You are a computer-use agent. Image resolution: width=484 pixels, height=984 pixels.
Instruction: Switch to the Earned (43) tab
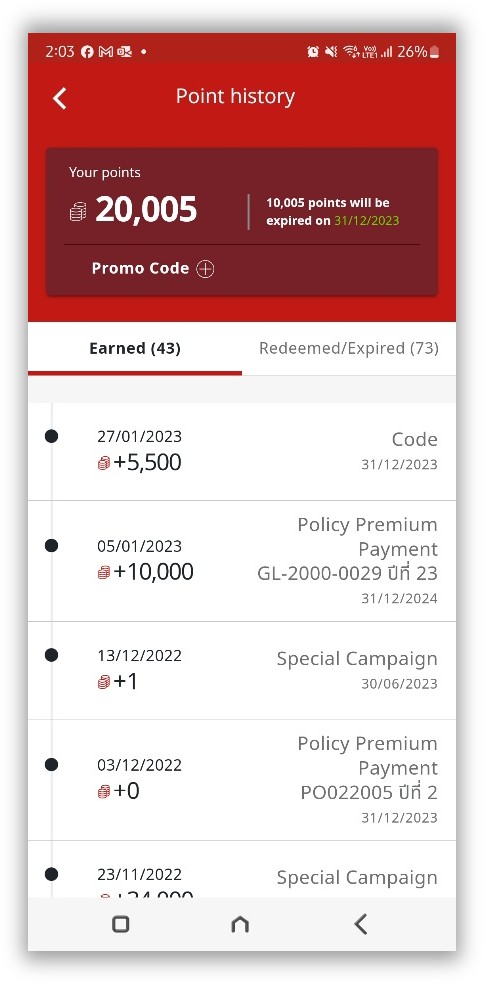[135, 348]
